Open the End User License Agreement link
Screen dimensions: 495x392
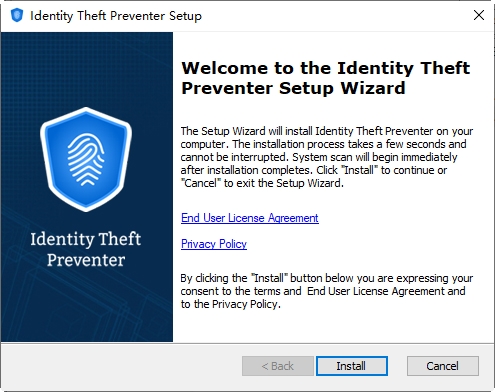coord(250,218)
